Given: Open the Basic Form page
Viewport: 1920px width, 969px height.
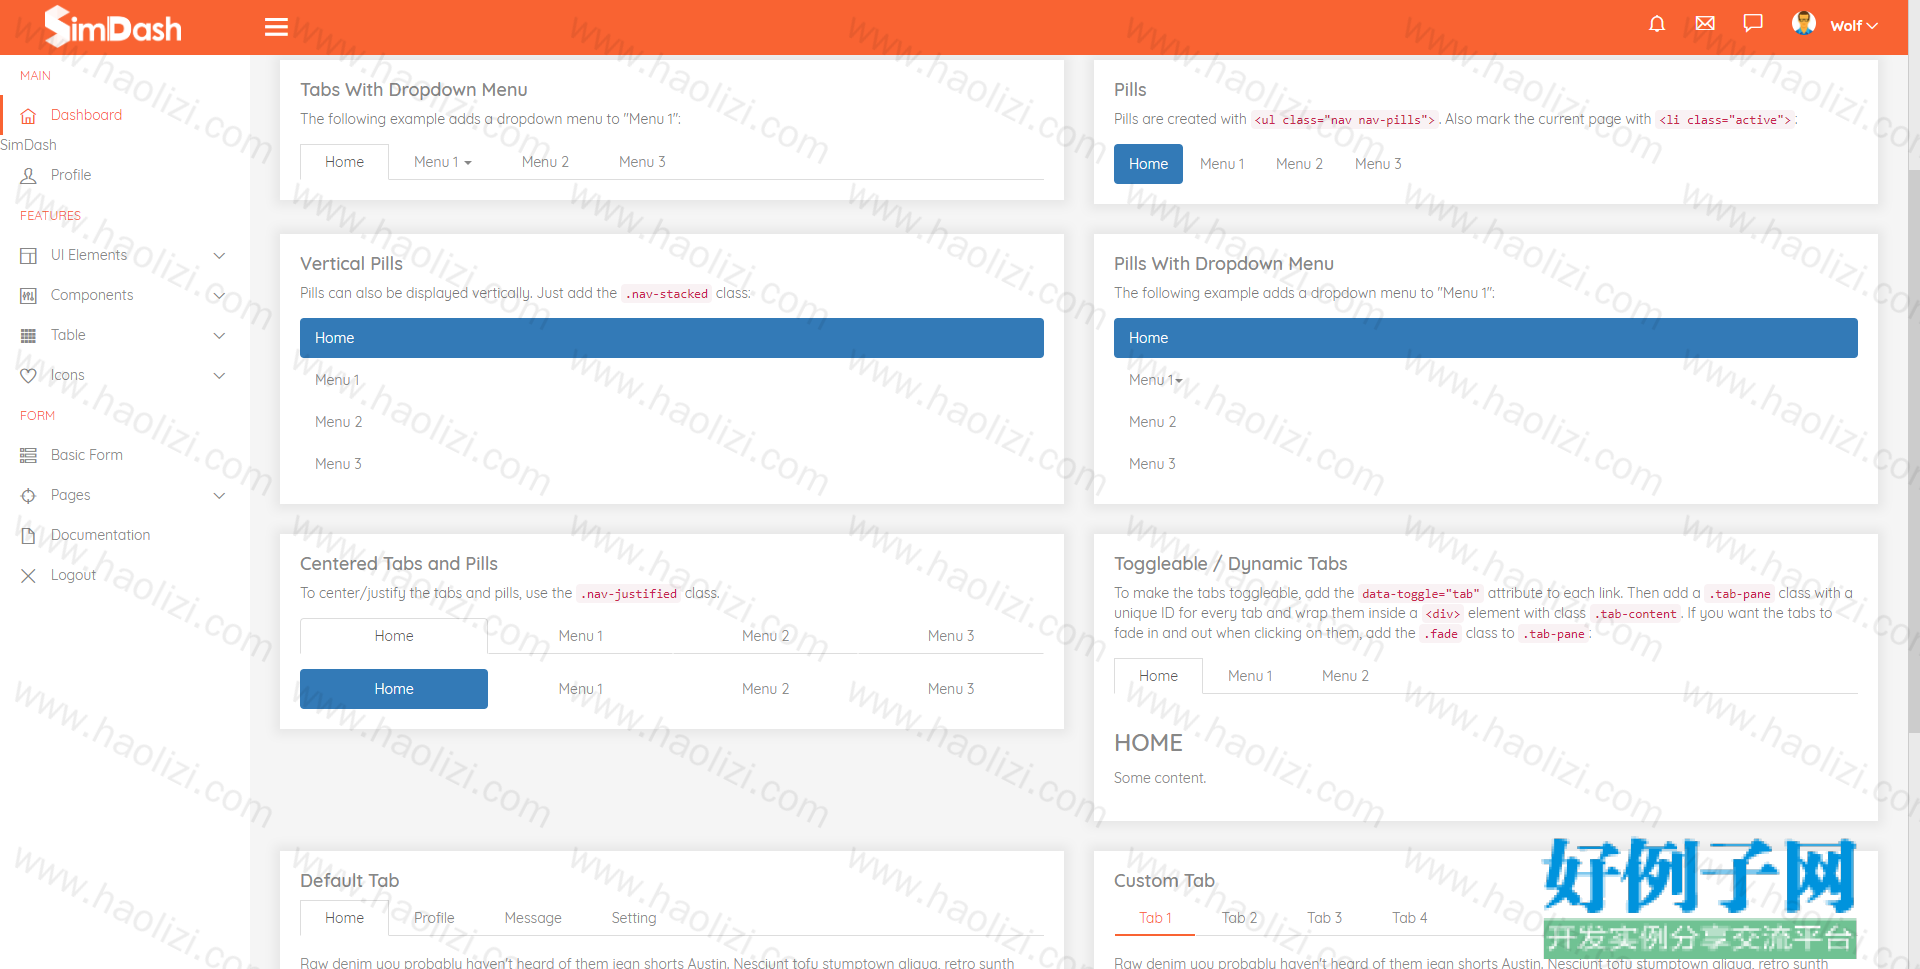Looking at the screenshot, I should coord(87,455).
